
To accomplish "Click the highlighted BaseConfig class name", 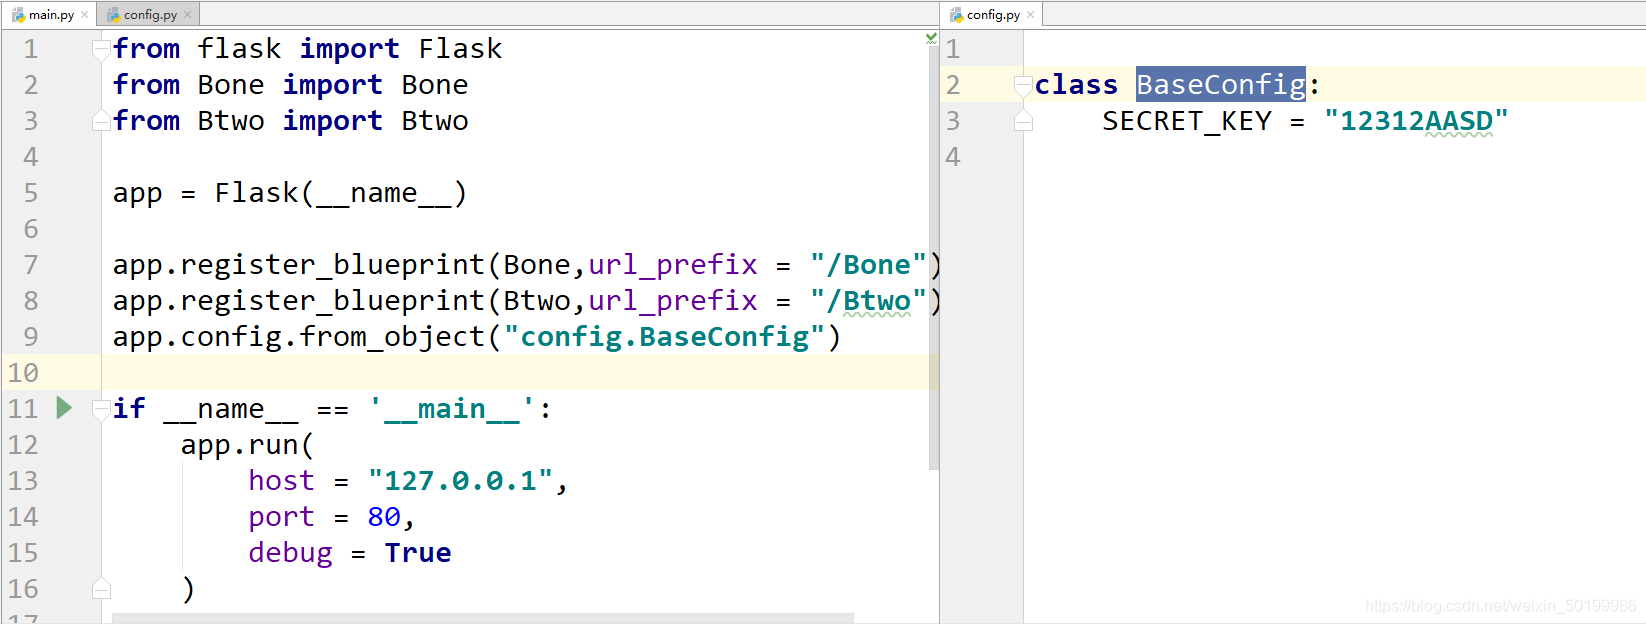I will click(1221, 85).
